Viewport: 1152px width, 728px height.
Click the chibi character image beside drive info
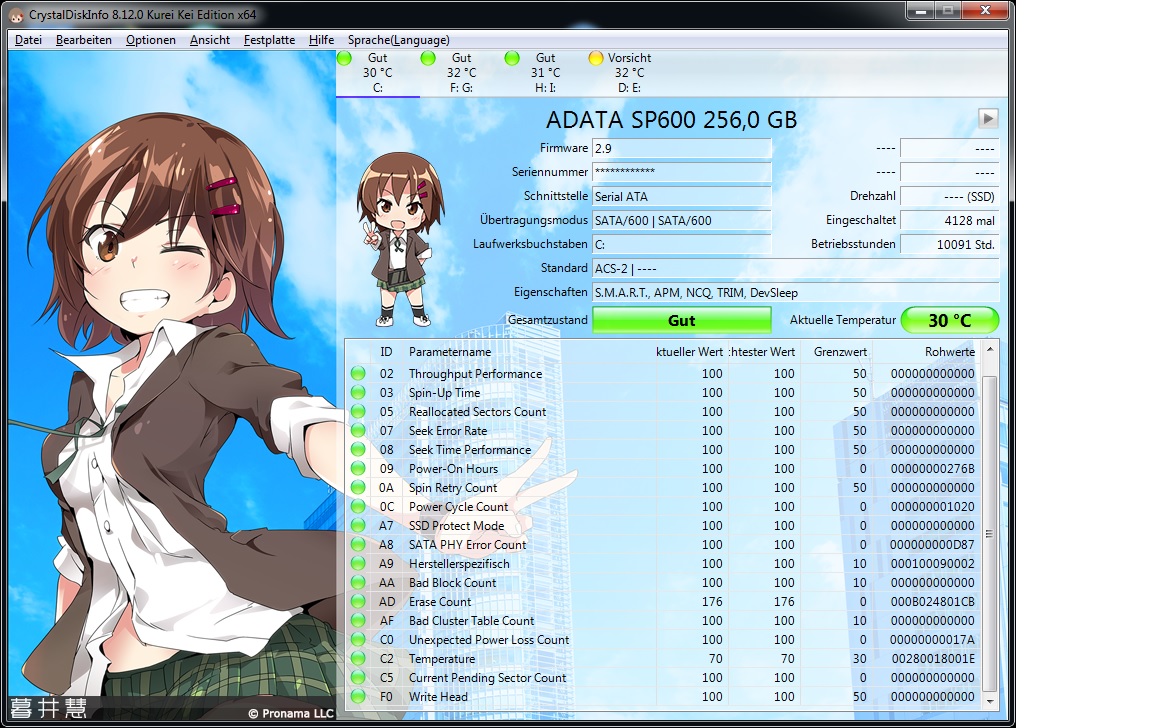398,239
